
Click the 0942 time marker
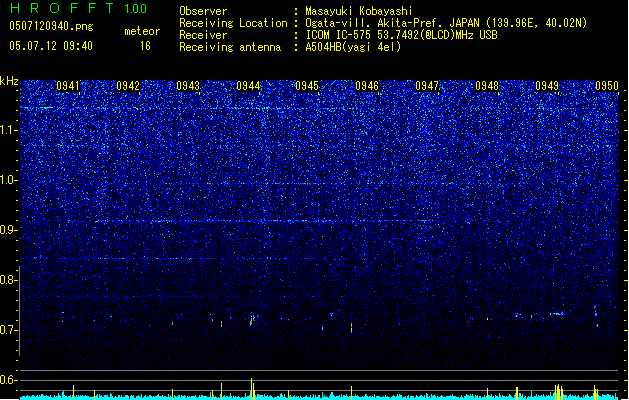pyautogui.click(x=128, y=86)
